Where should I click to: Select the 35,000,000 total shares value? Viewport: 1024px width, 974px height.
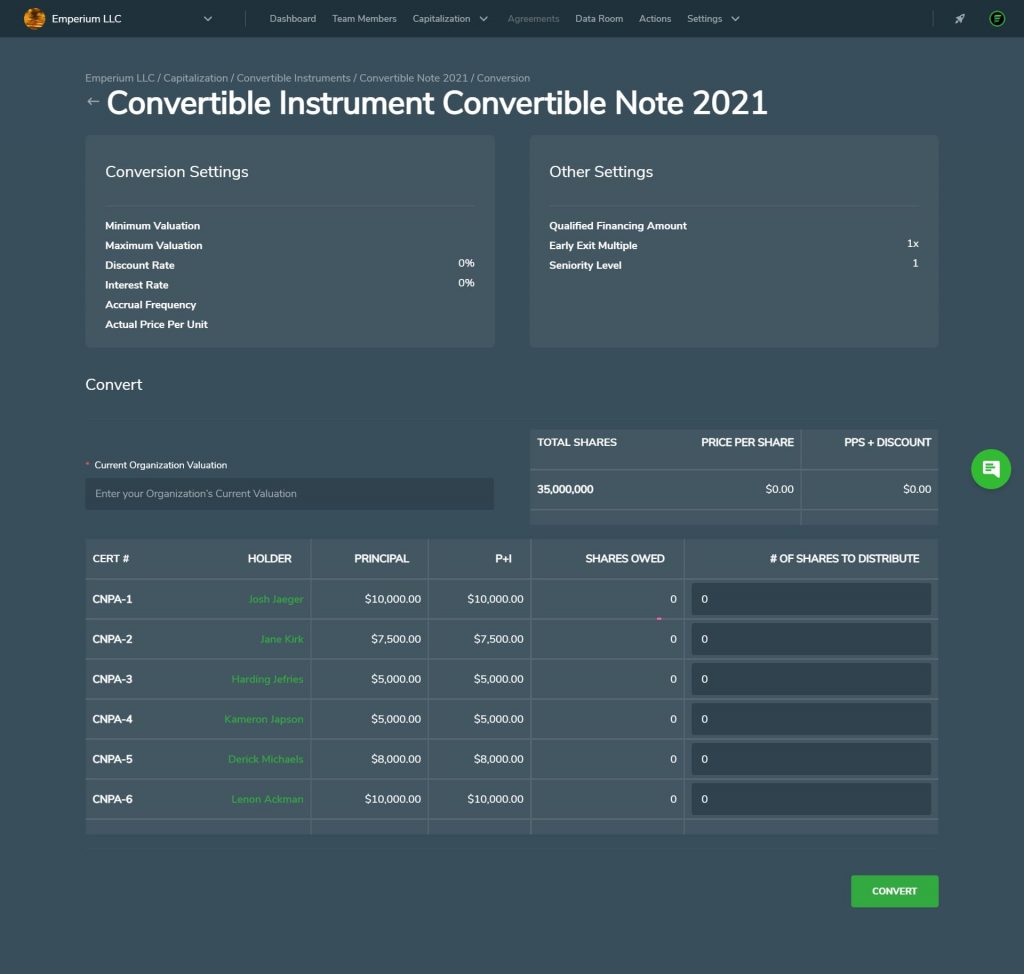coord(565,489)
